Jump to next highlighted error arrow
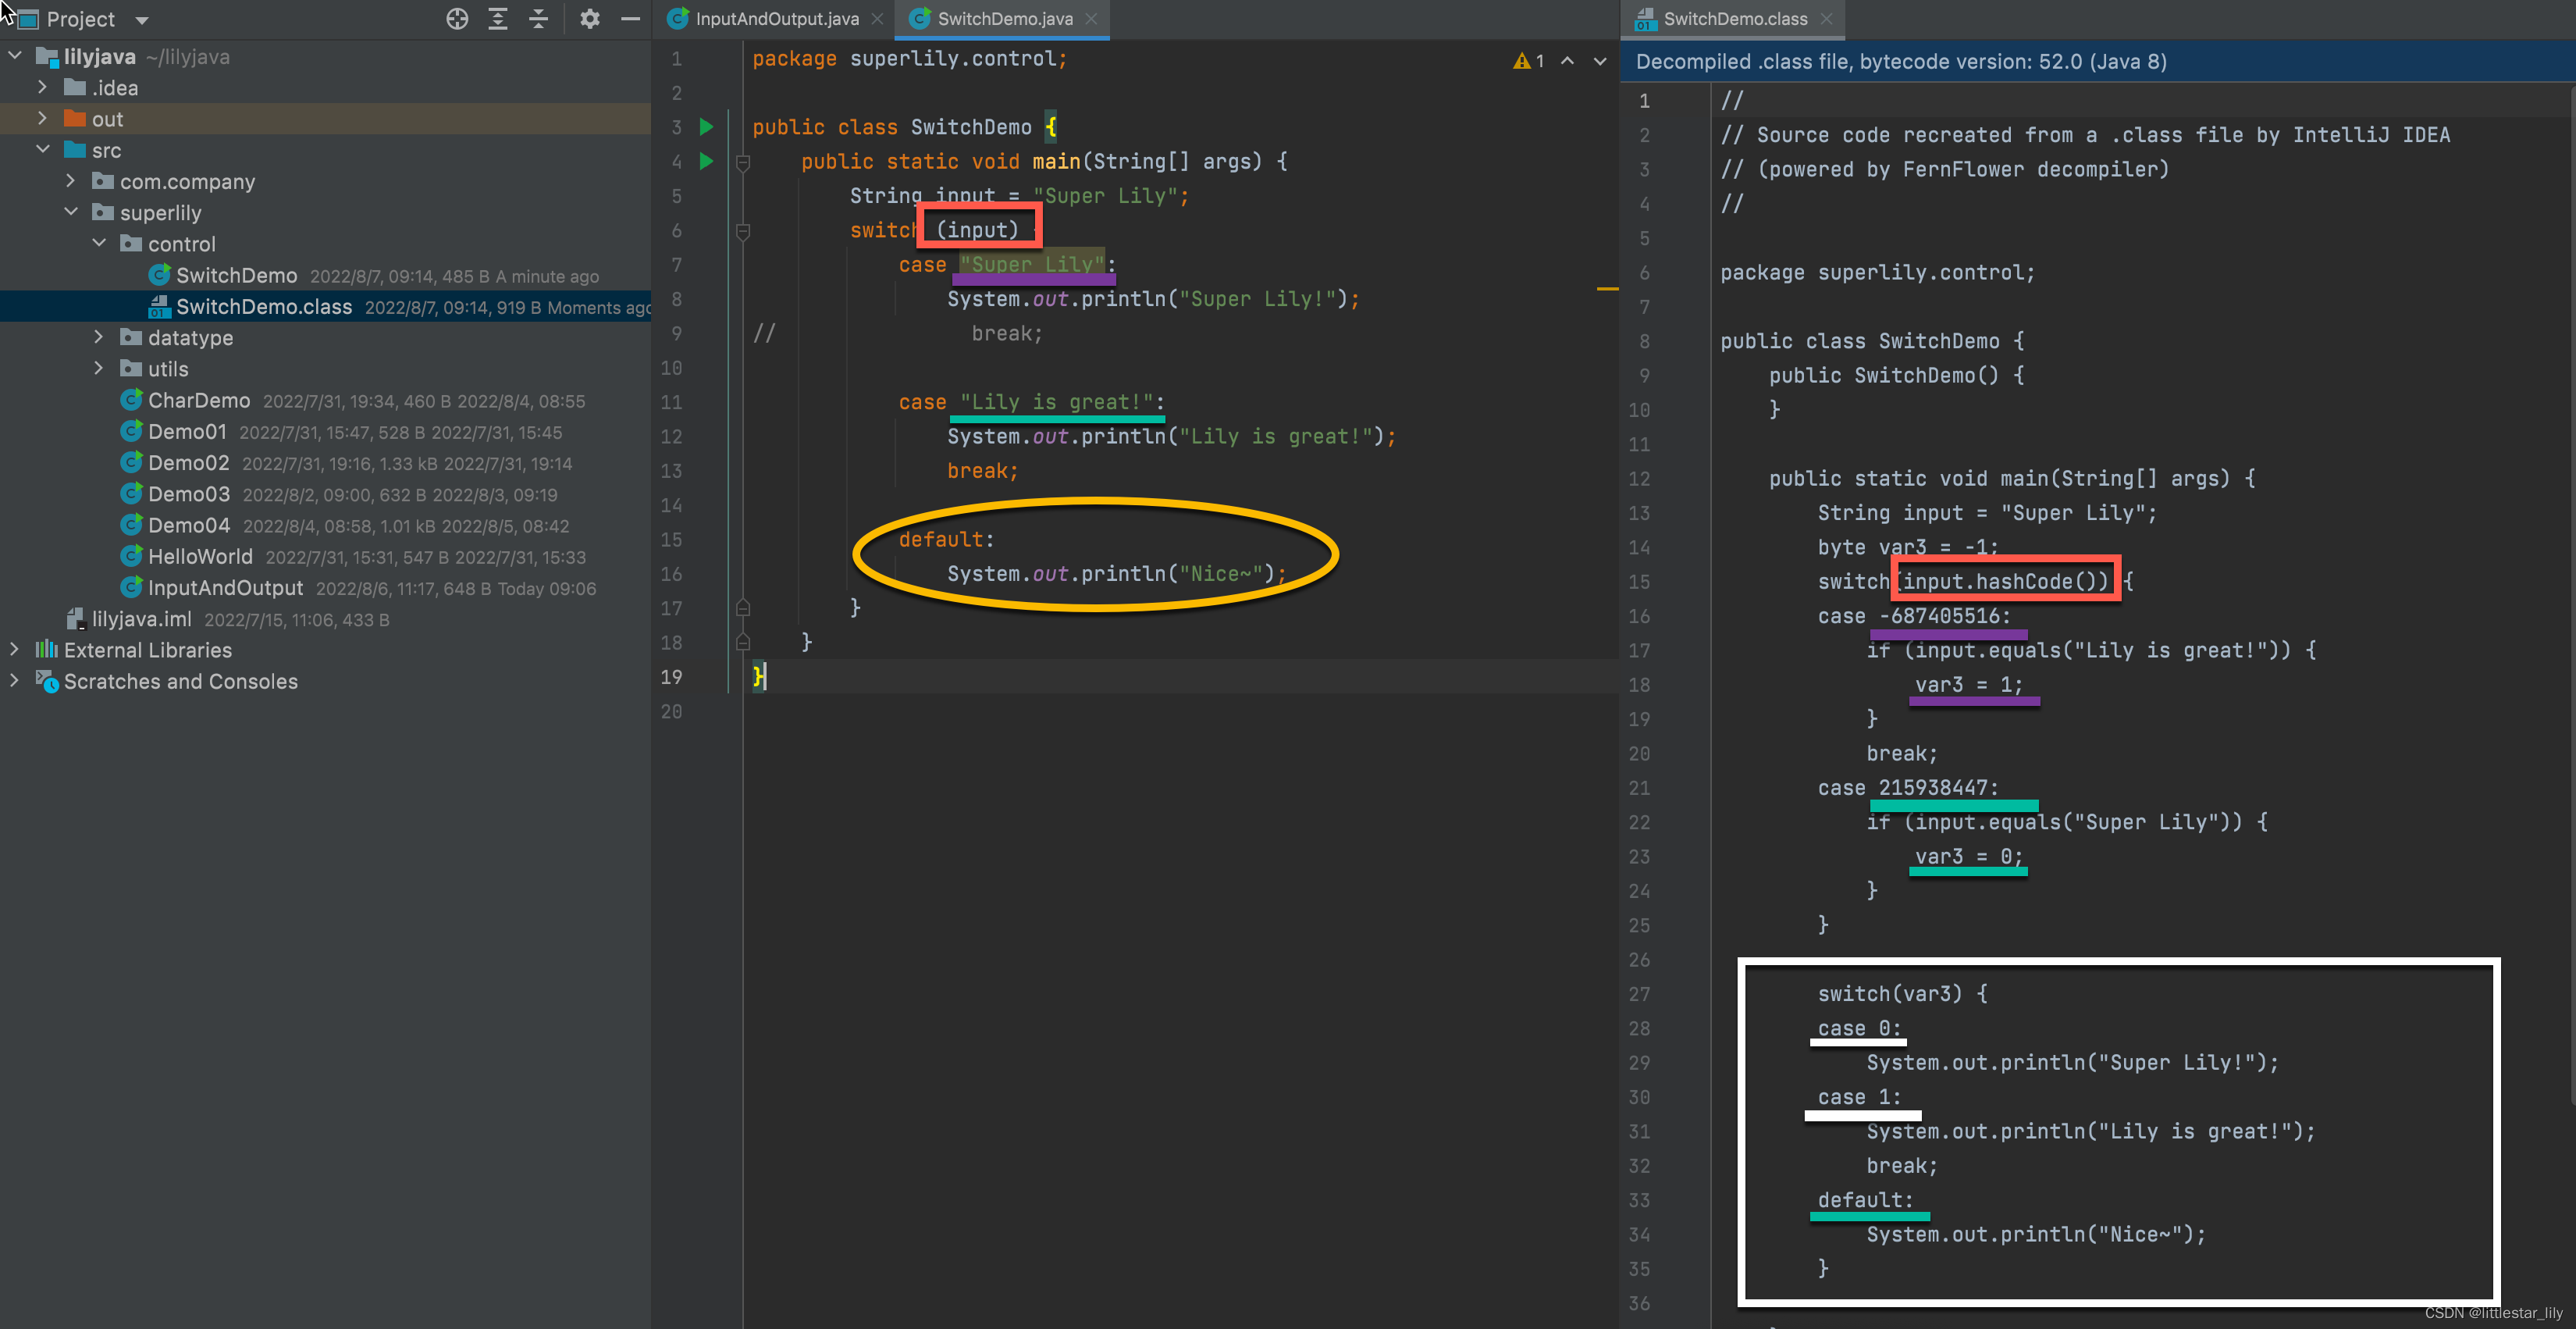This screenshot has height=1329, width=2576. pos(1600,61)
